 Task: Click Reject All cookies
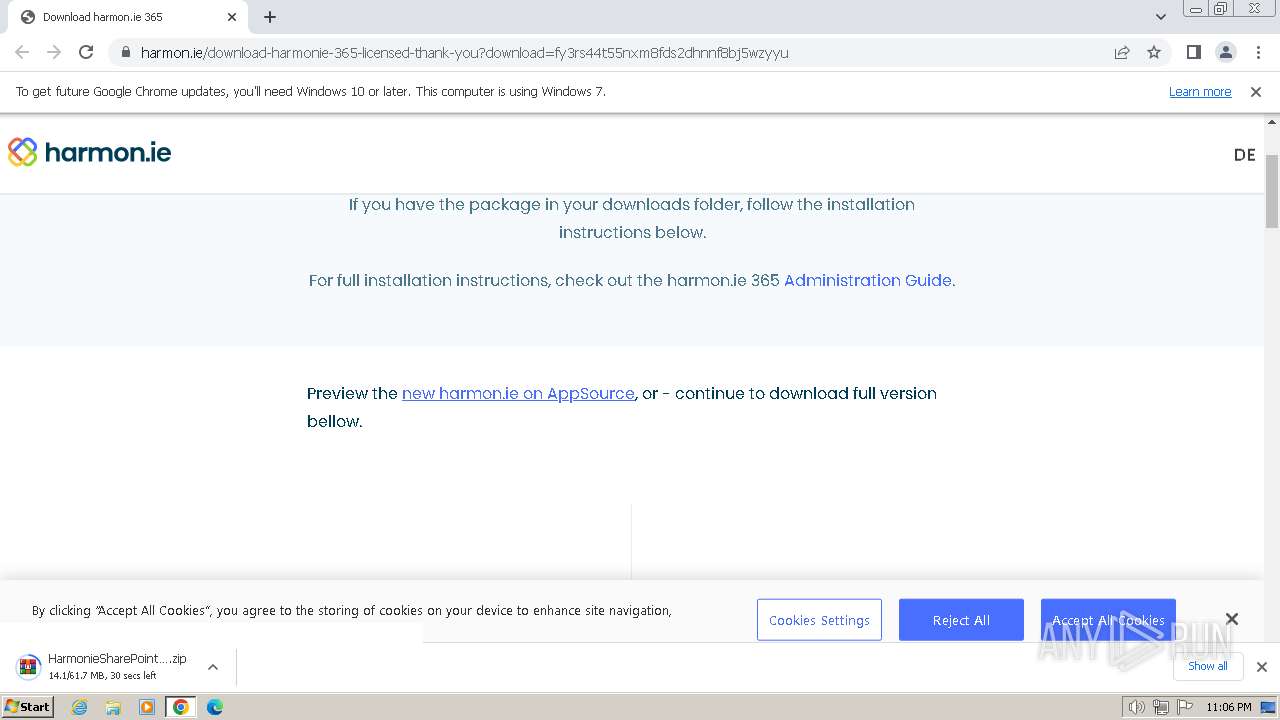[x=961, y=620]
